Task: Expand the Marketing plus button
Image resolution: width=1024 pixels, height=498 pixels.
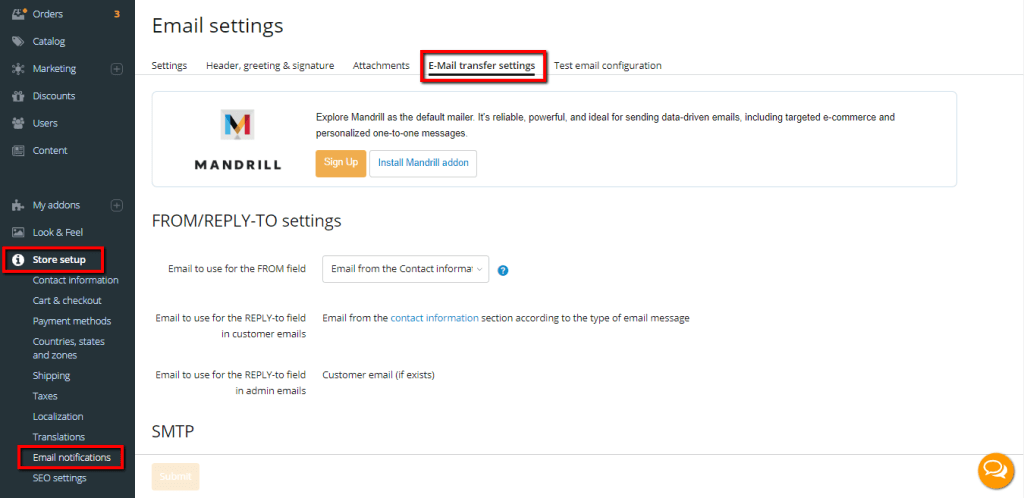Action: point(117,69)
